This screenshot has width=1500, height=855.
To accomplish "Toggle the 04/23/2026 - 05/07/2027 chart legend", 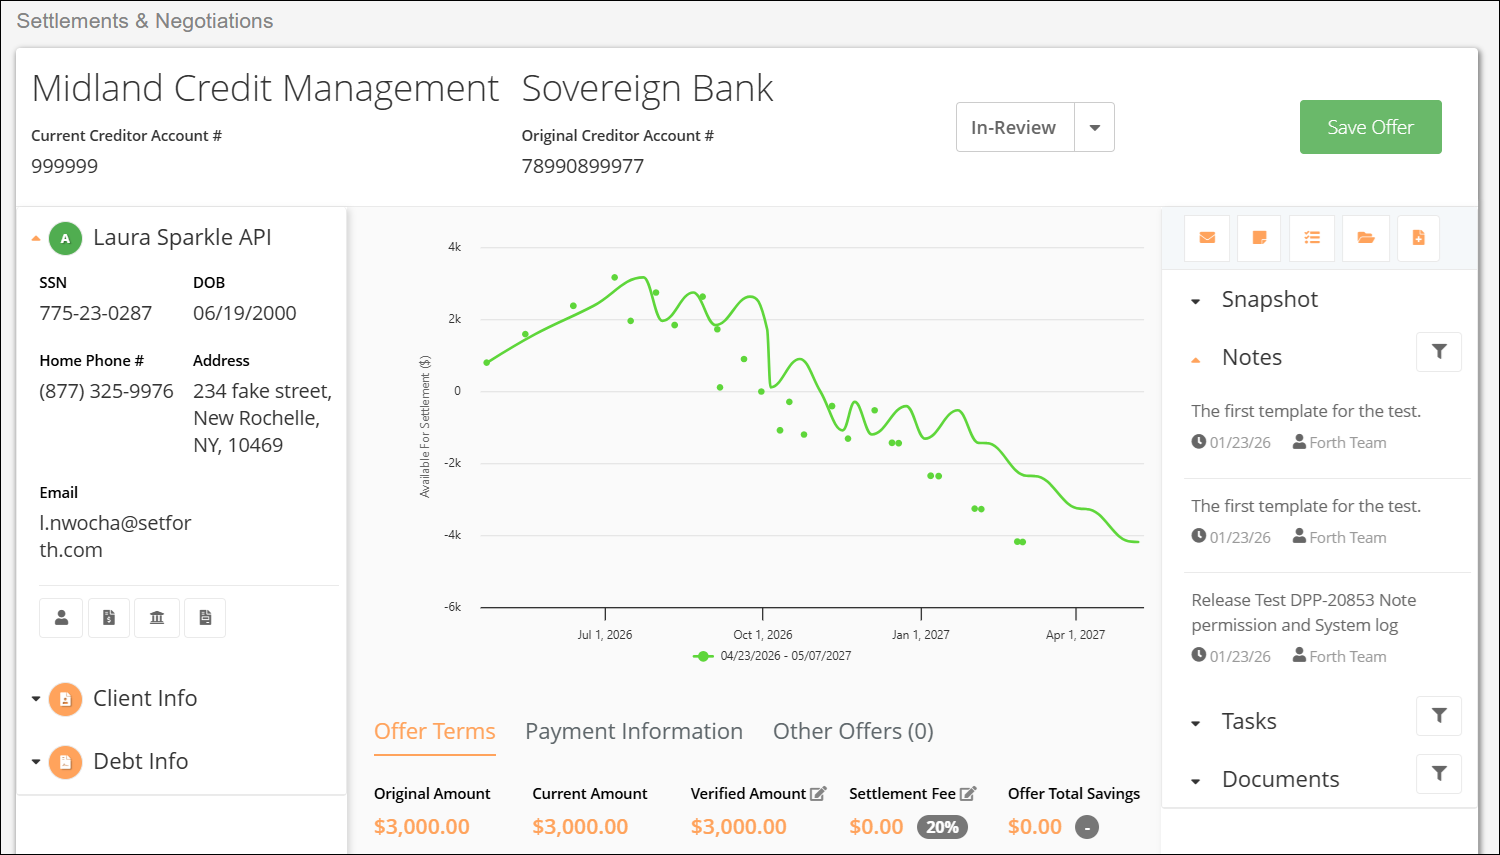I will (772, 656).
